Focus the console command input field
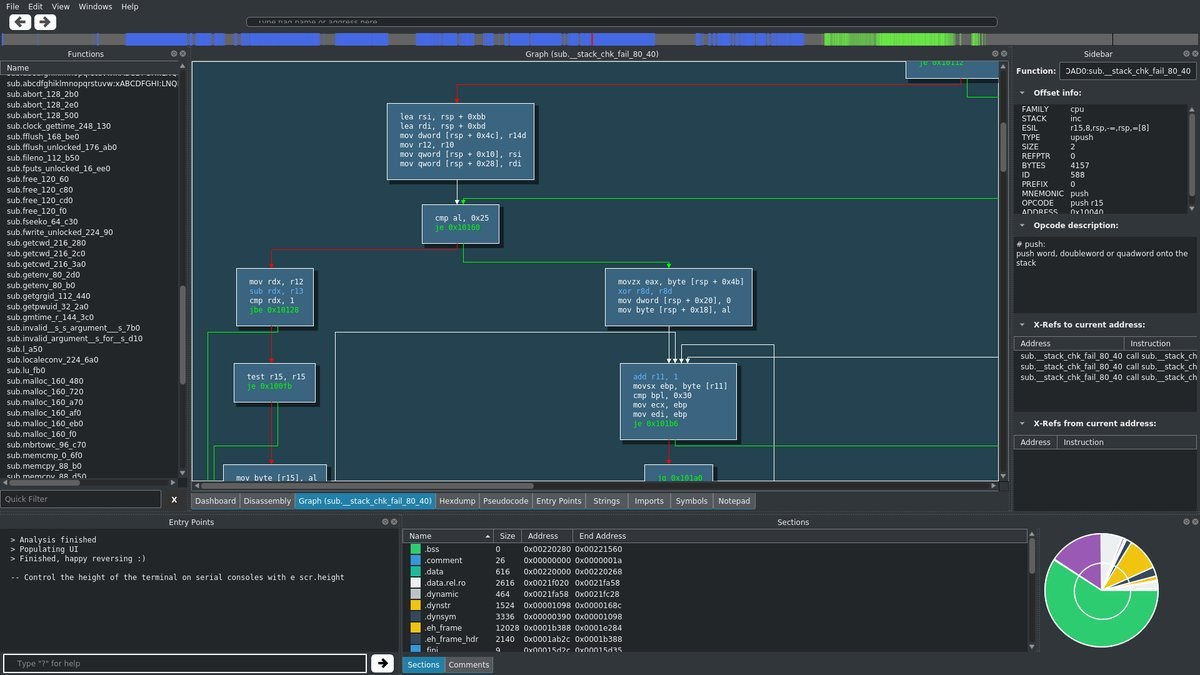1200x675 pixels. [185, 663]
